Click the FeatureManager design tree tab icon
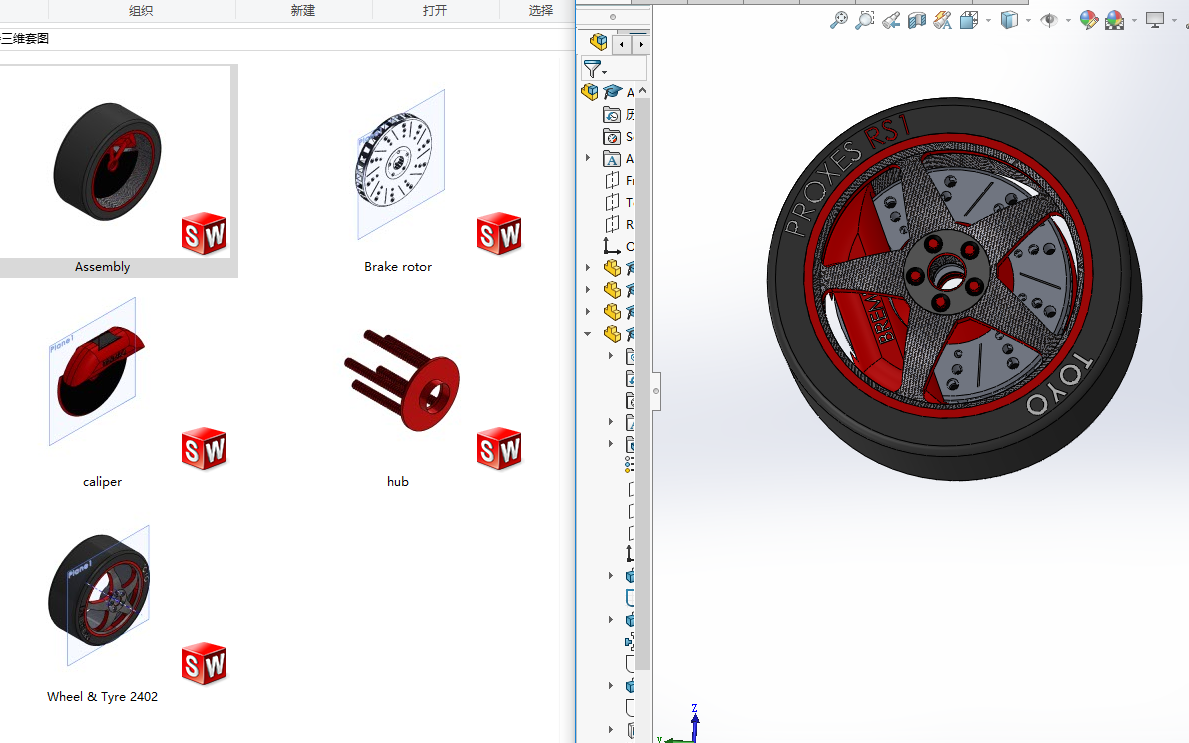The image size is (1189, 743). tap(599, 43)
